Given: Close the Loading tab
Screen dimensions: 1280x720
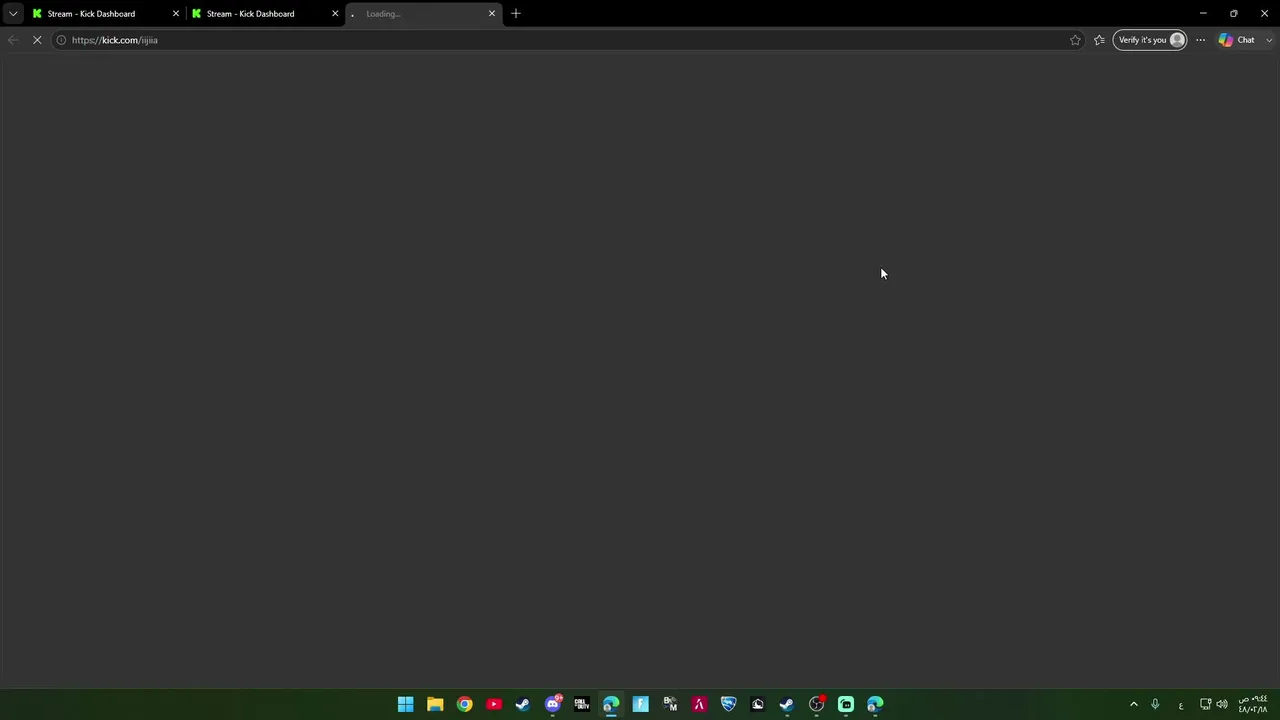Looking at the screenshot, I should pyautogui.click(x=492, y=14).
